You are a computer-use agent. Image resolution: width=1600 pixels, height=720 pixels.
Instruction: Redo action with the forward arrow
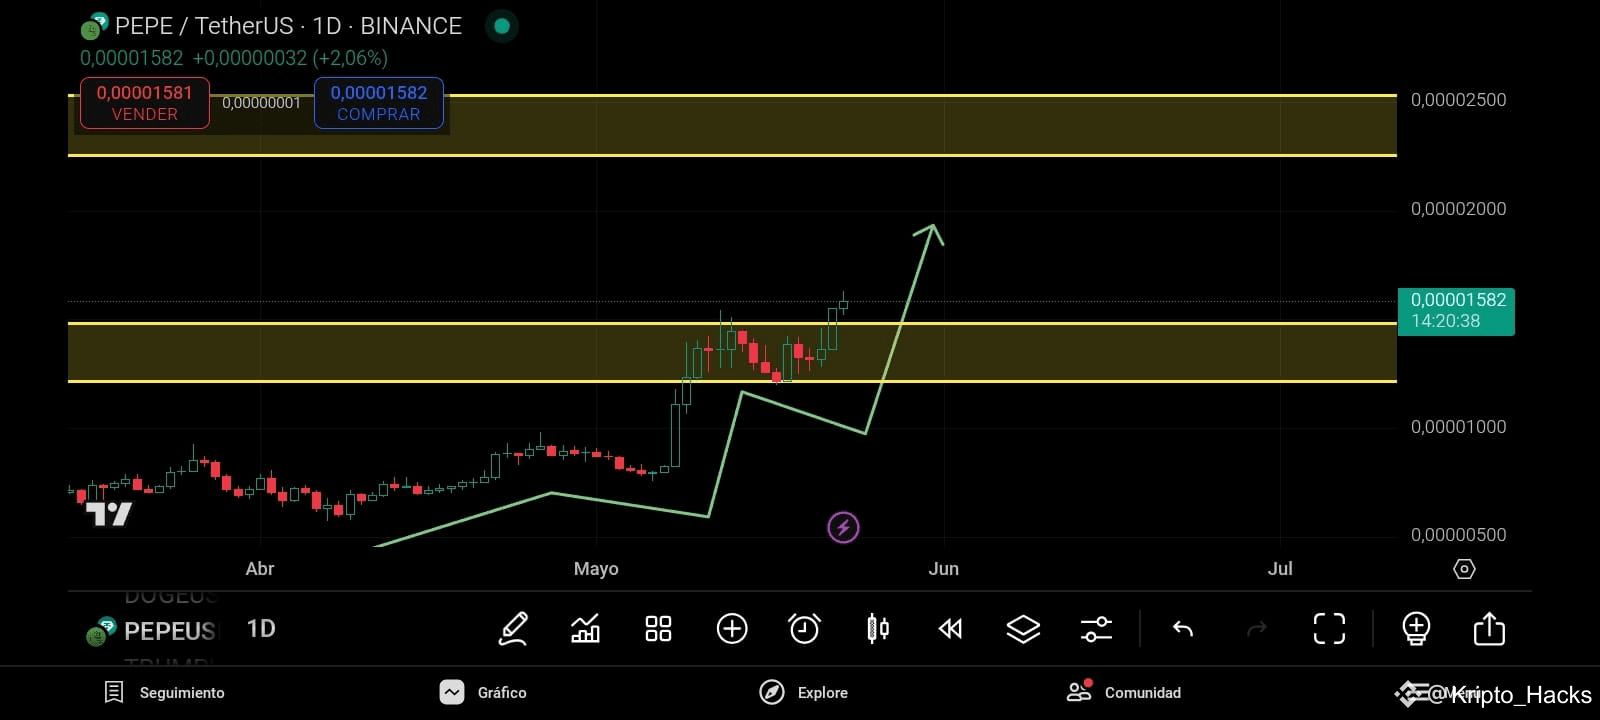tap(1257, 629)
